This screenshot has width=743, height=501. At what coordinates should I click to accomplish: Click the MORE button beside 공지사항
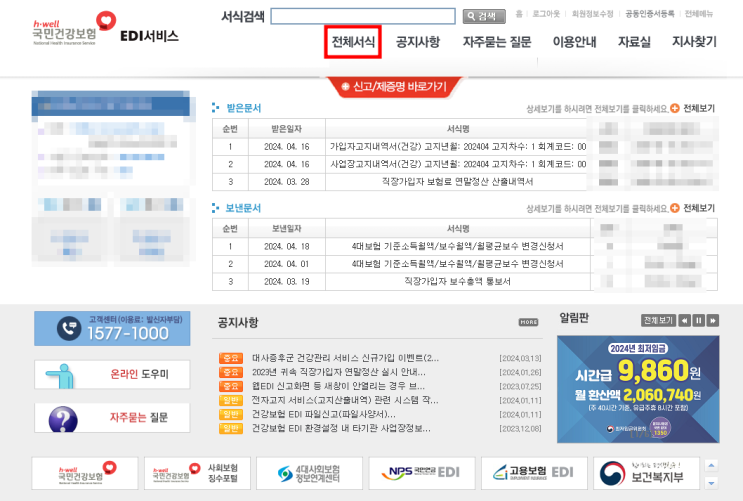coord(528,322)
